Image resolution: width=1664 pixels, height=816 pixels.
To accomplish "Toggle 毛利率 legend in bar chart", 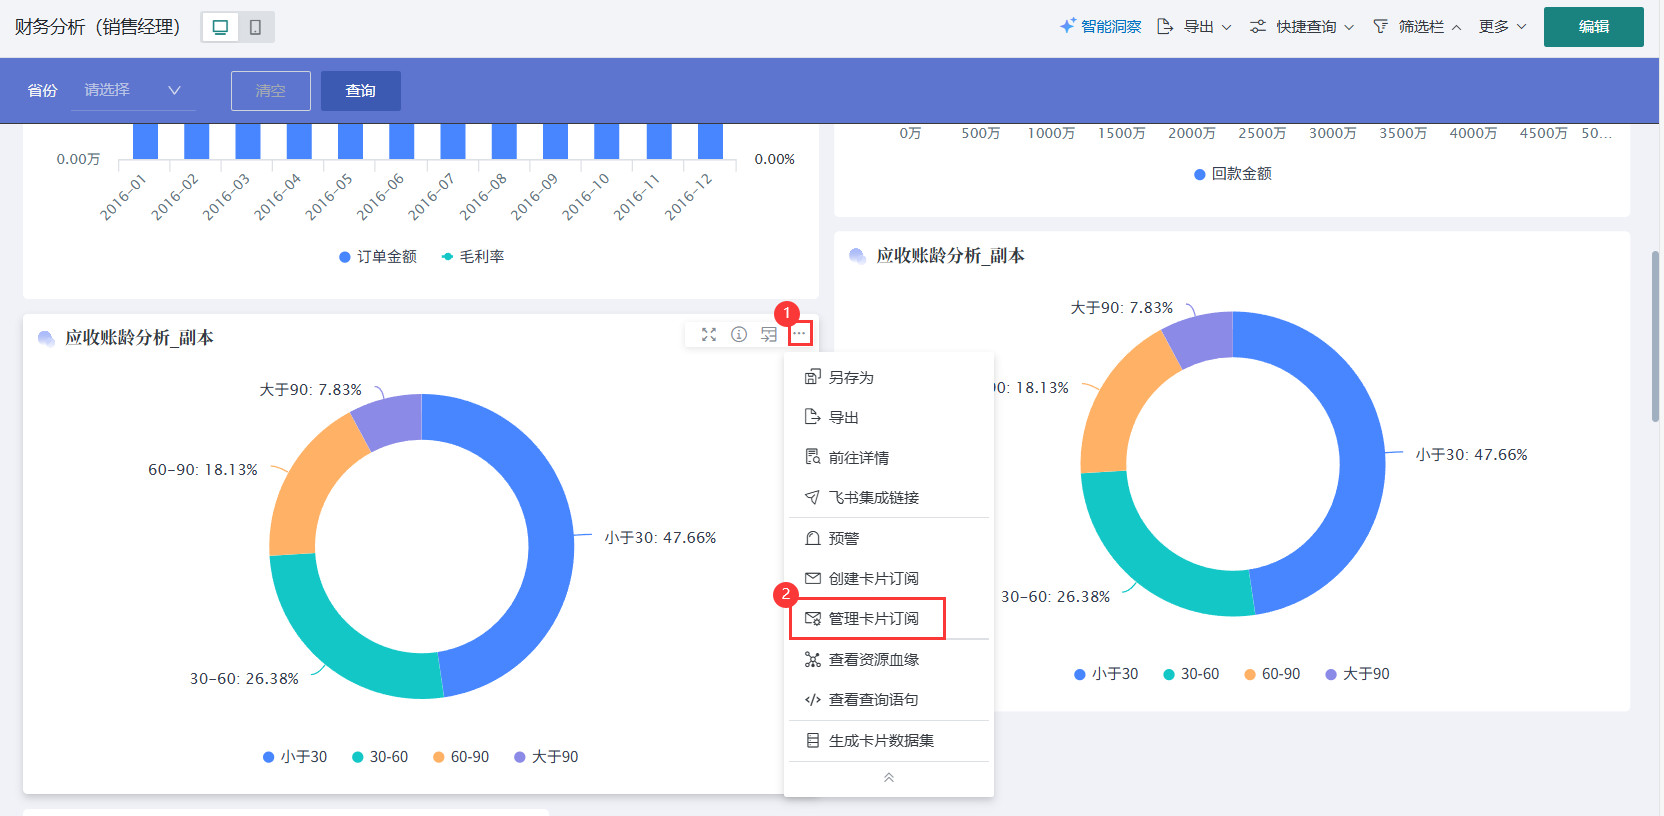I will (x=472, y=257).
